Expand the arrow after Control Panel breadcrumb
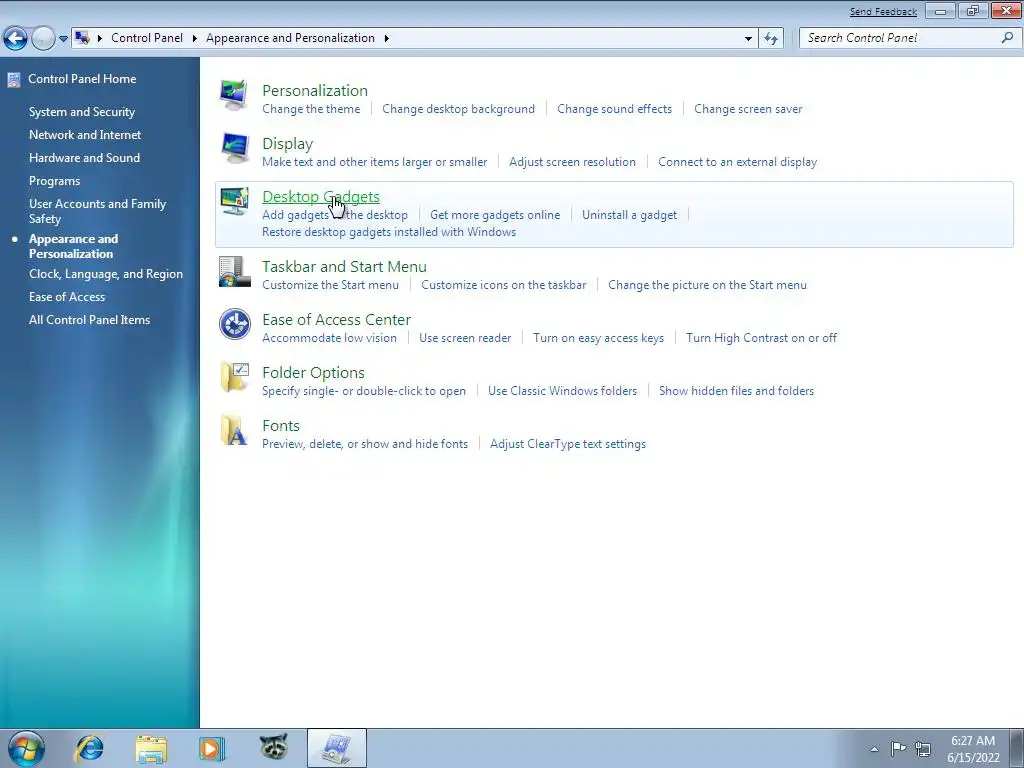1024x768 pixels. coord(195,38)
